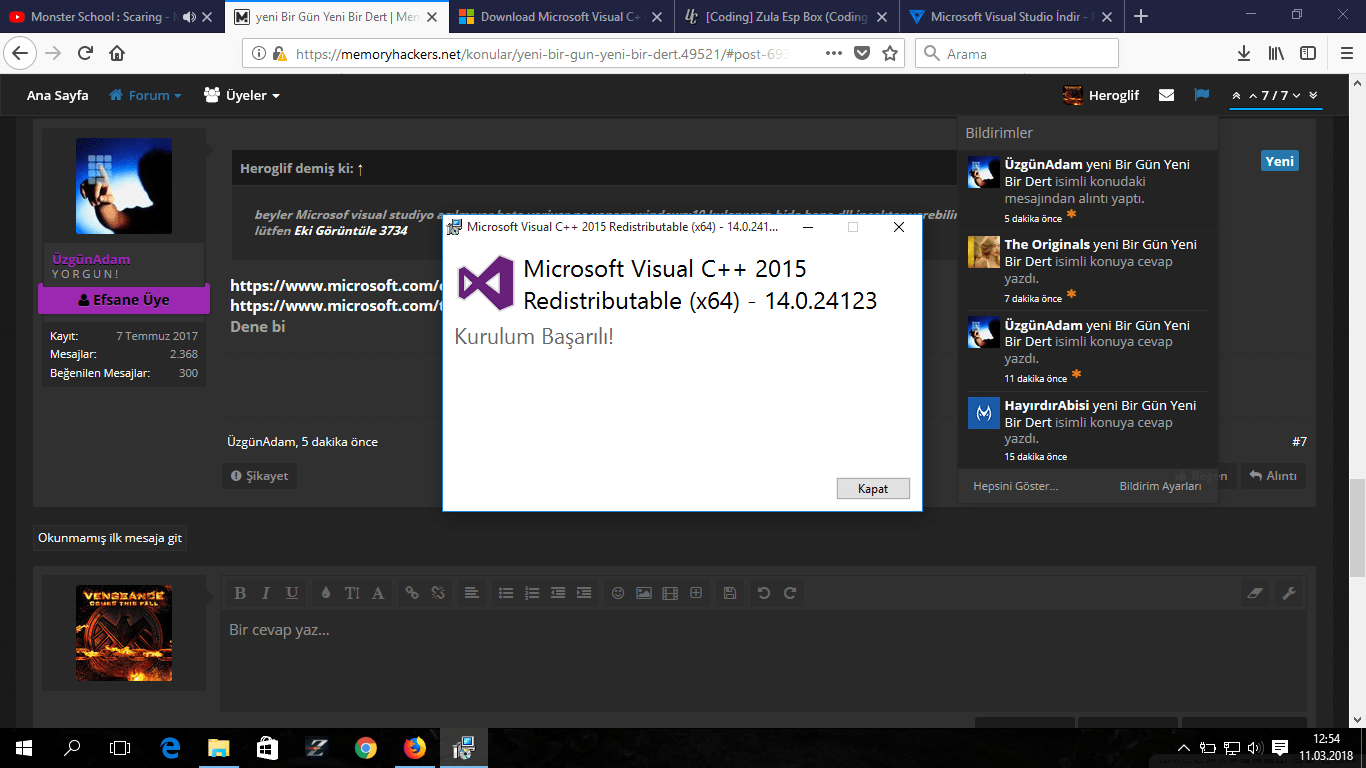Click 'Okunmamış ilk mesaja git' button
Viewport: 1366px width, 768px height.
click(110, 538)
